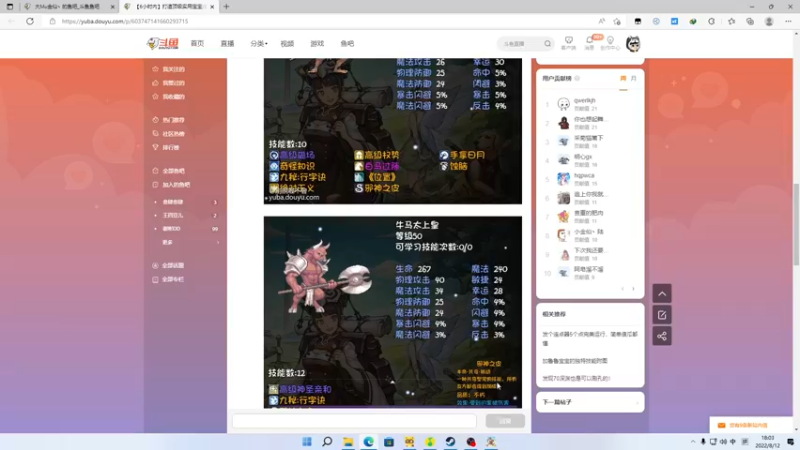Click the Douyu logo in the header
The image size is (800, 450).
click(162, 44)
